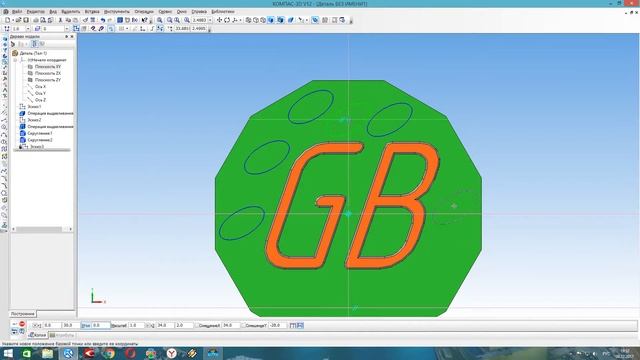Toggle the Смещение Y checkbox

point(244,325)
